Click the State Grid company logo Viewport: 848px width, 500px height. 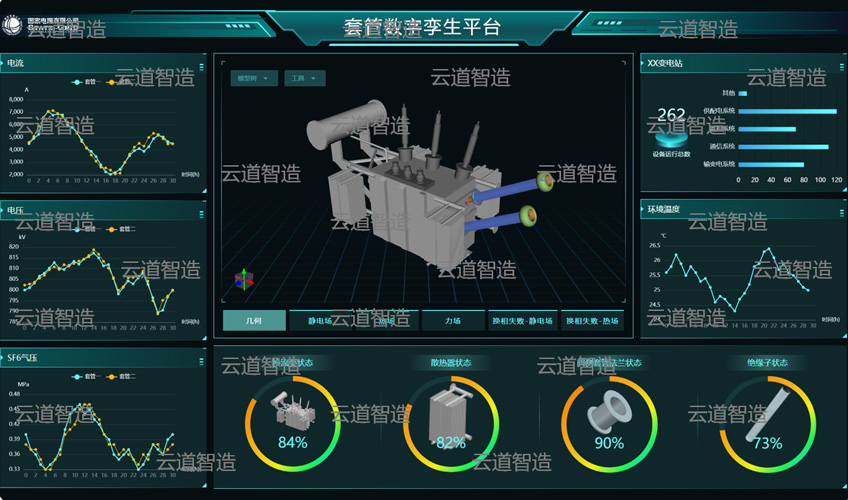coord(11,25)
